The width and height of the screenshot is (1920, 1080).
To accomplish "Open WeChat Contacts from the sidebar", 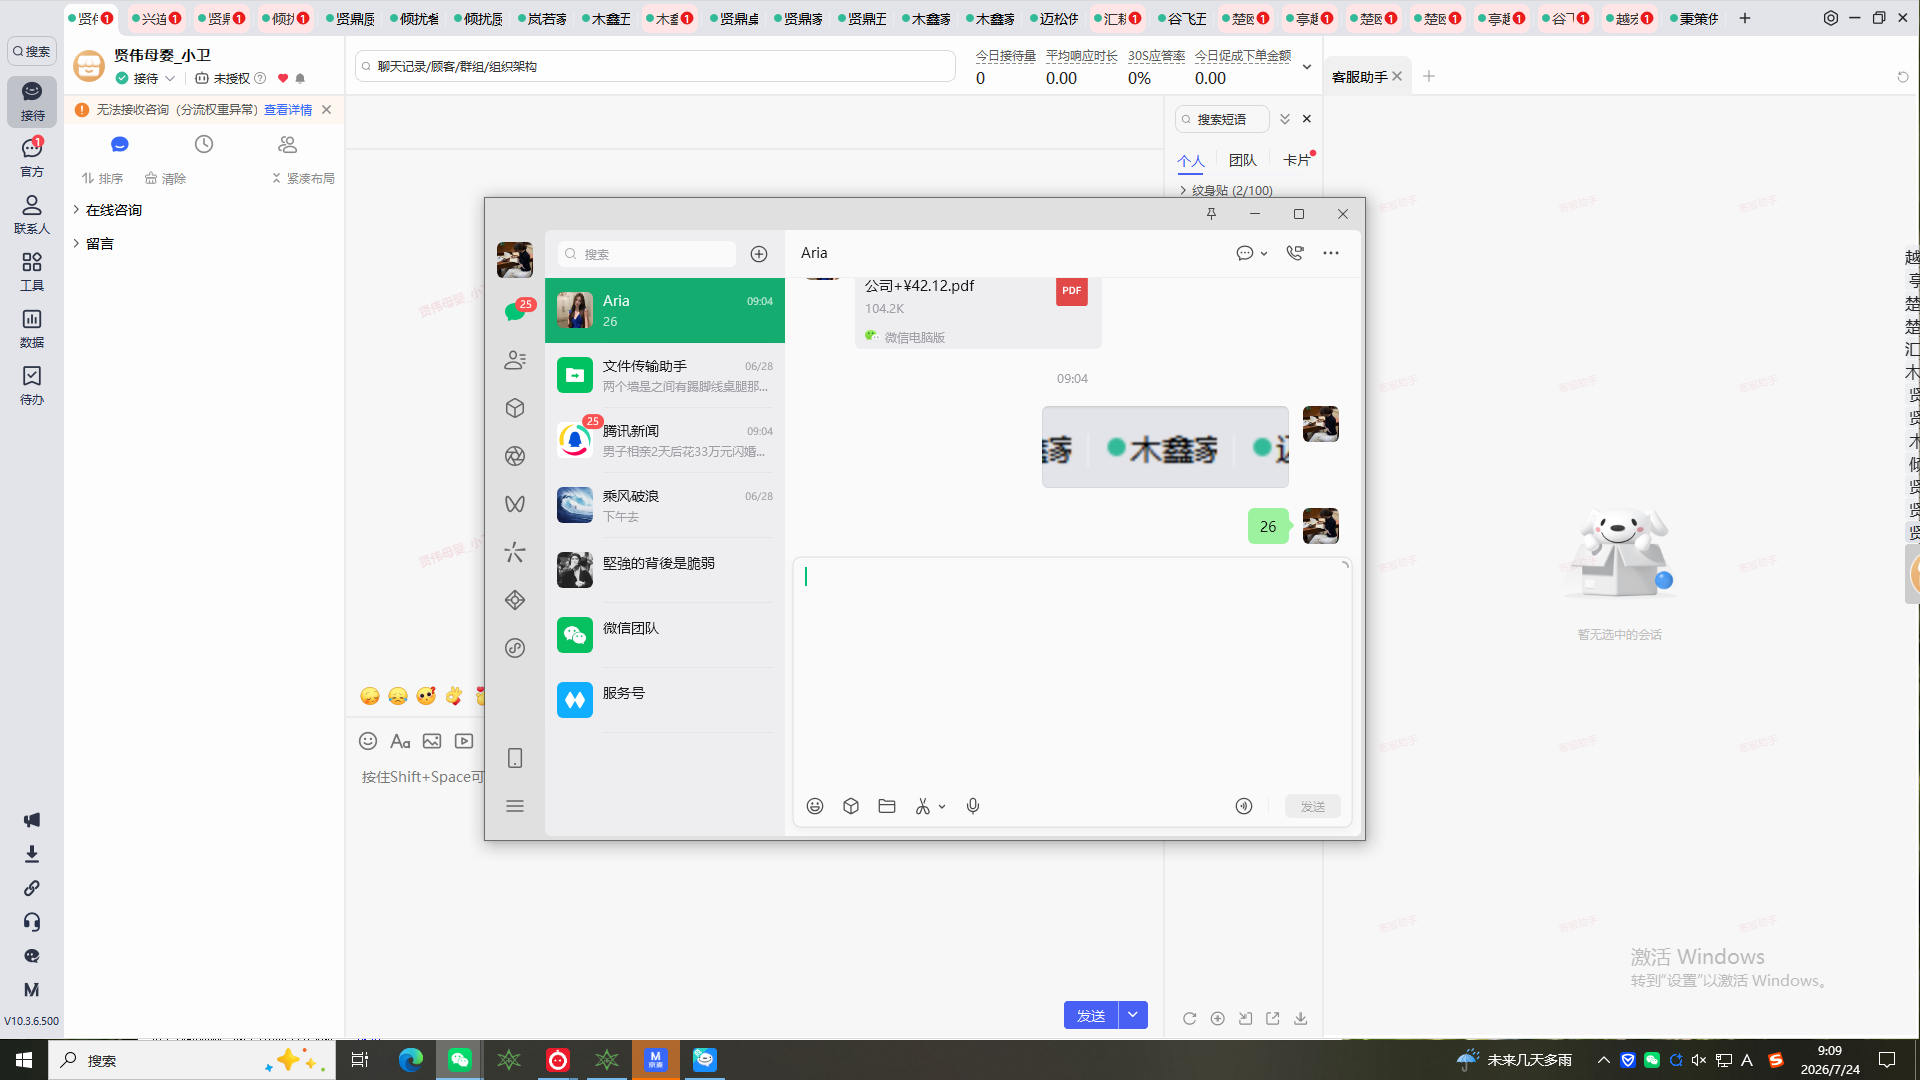I will pos(515,360).
